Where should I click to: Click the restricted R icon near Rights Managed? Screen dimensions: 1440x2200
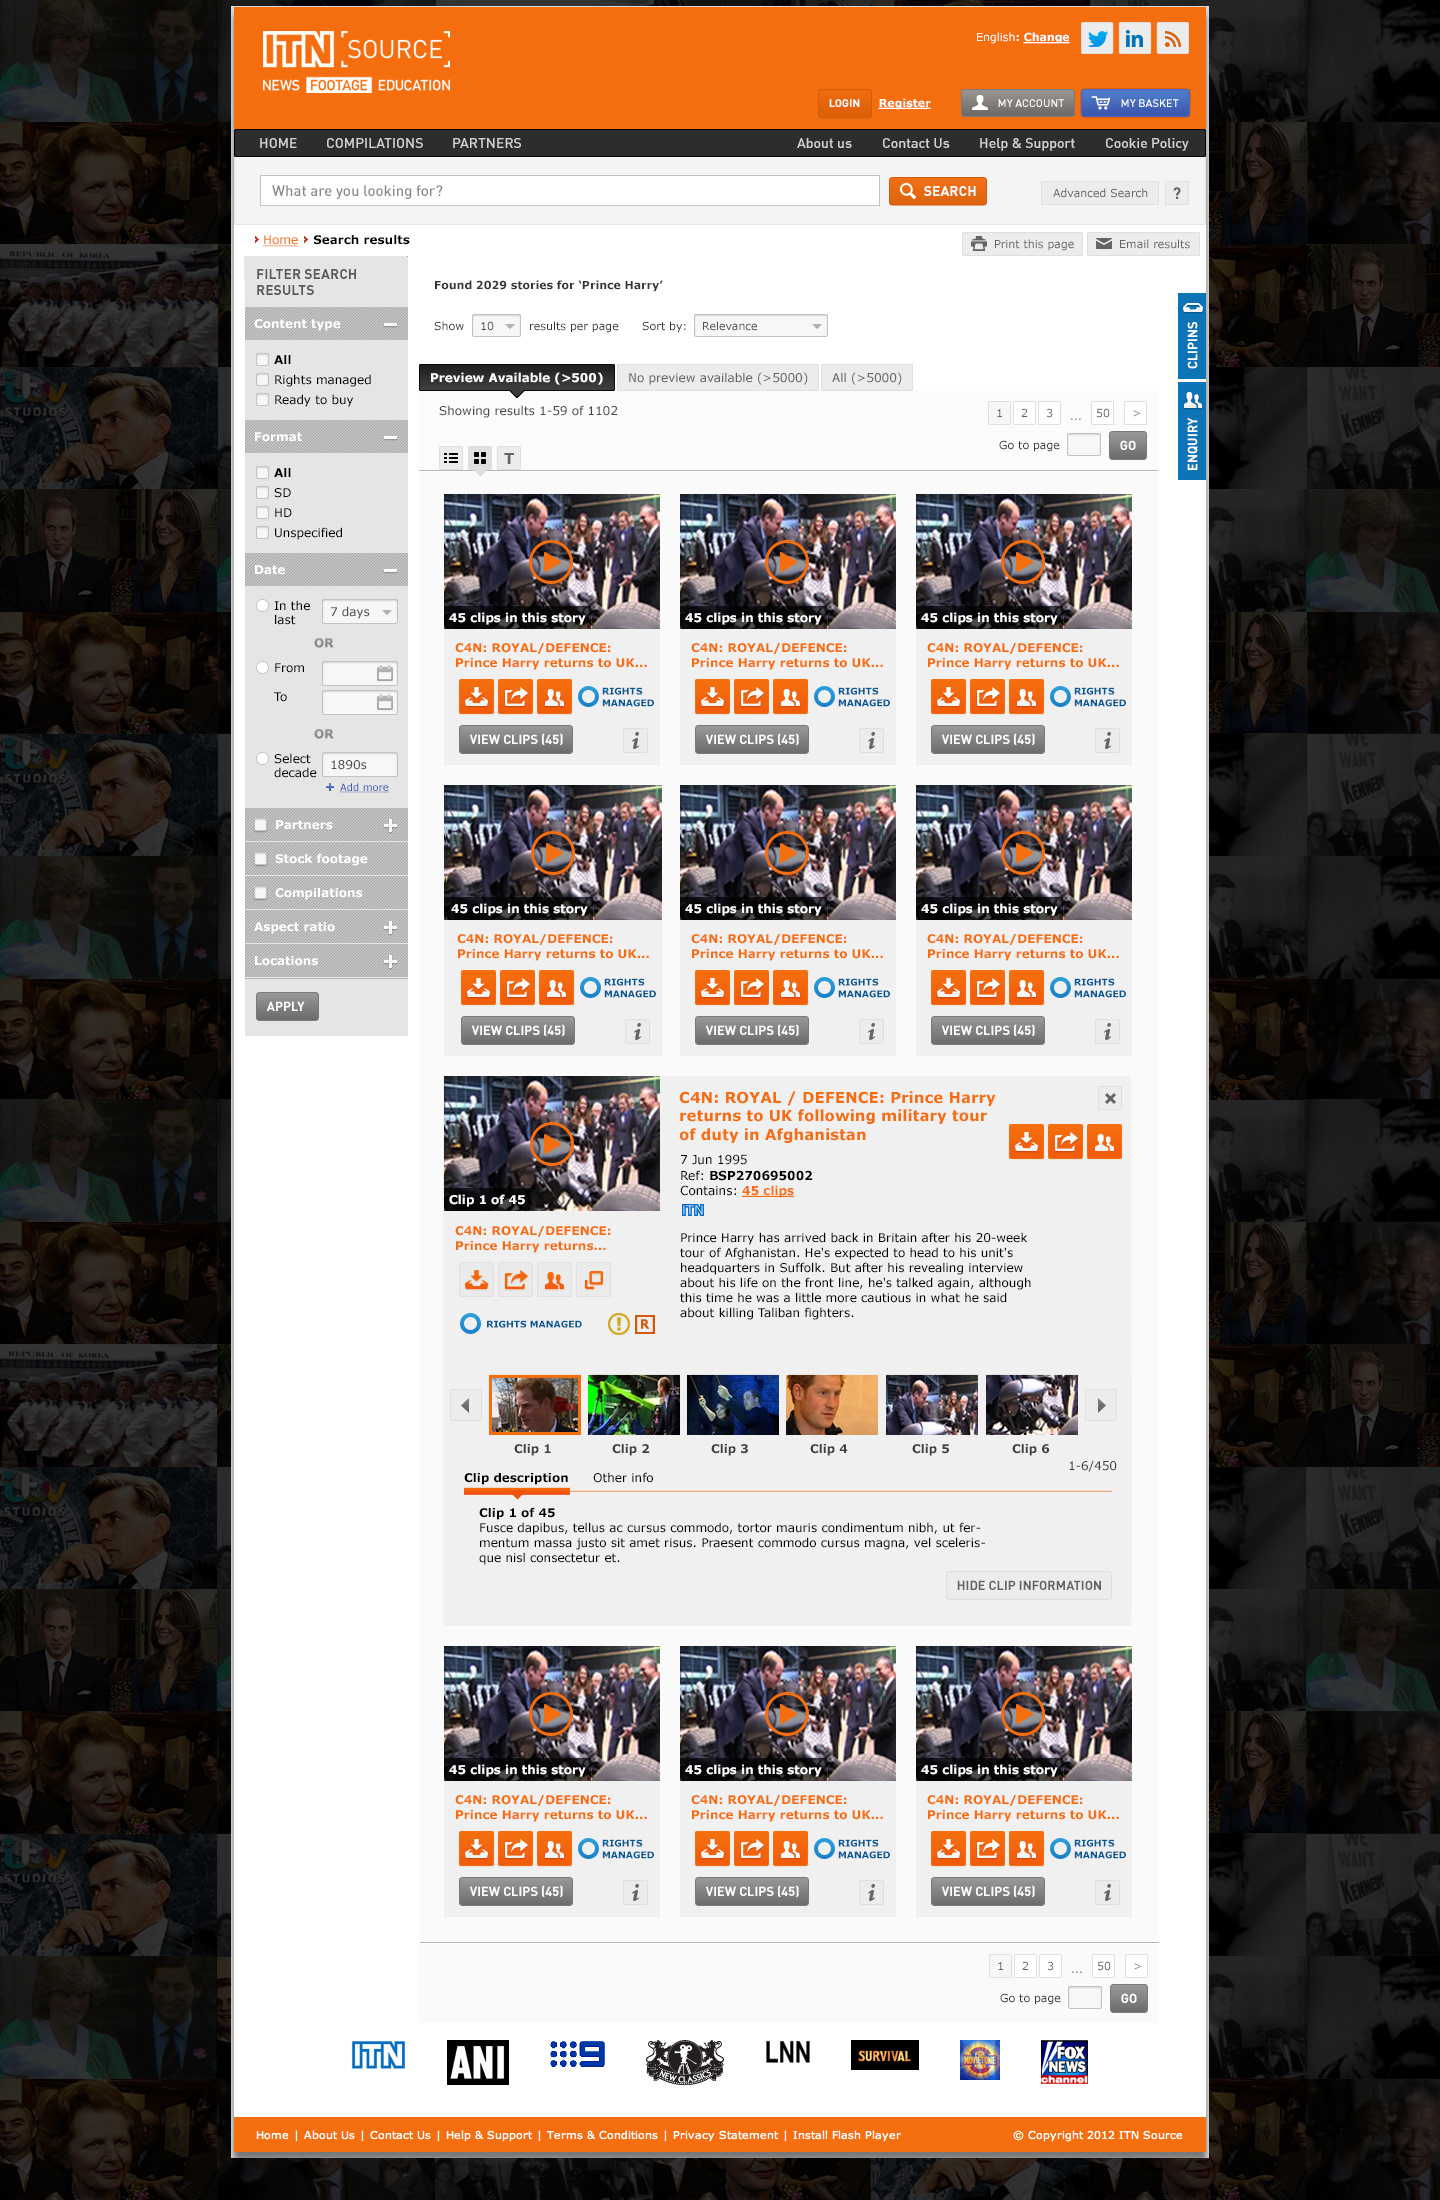point(645,1324)
